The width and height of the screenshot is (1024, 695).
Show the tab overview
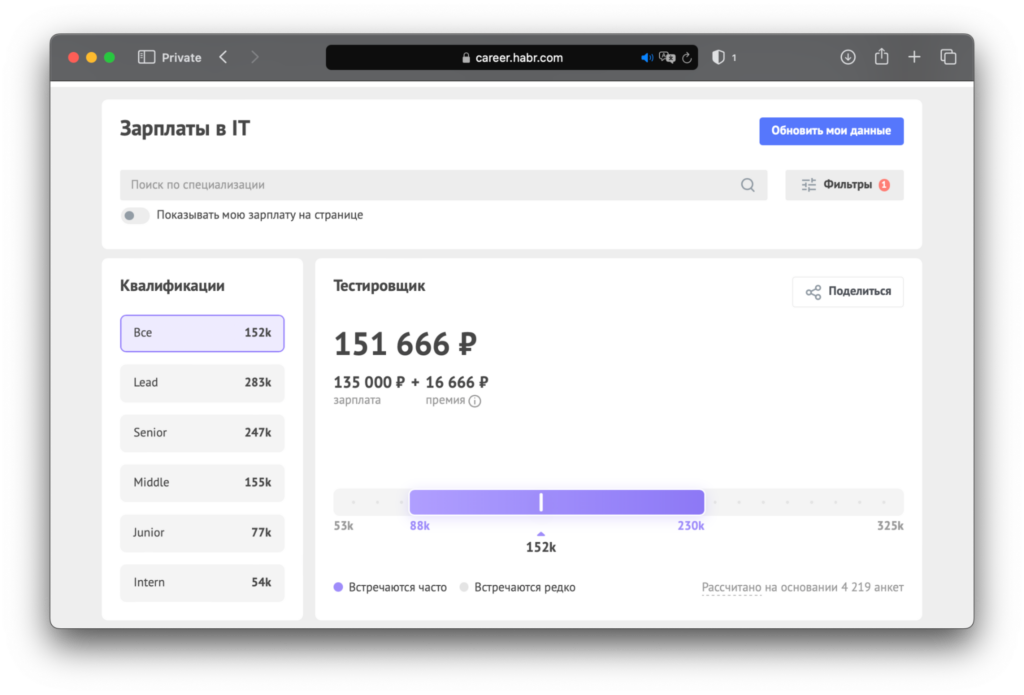948,58
